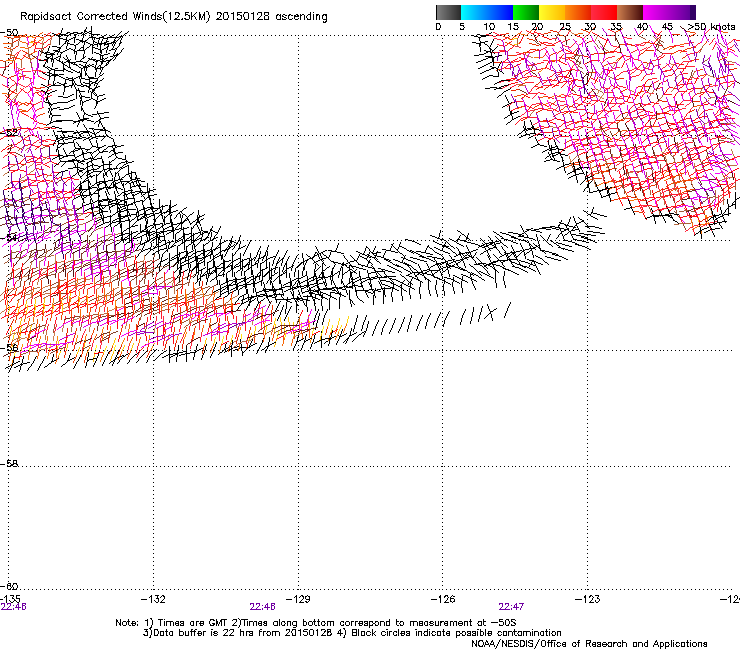Click the magenta 40–45 knot legend swatch
The image size is (740, 650).
pyautogui.click(x=656, y=12)
